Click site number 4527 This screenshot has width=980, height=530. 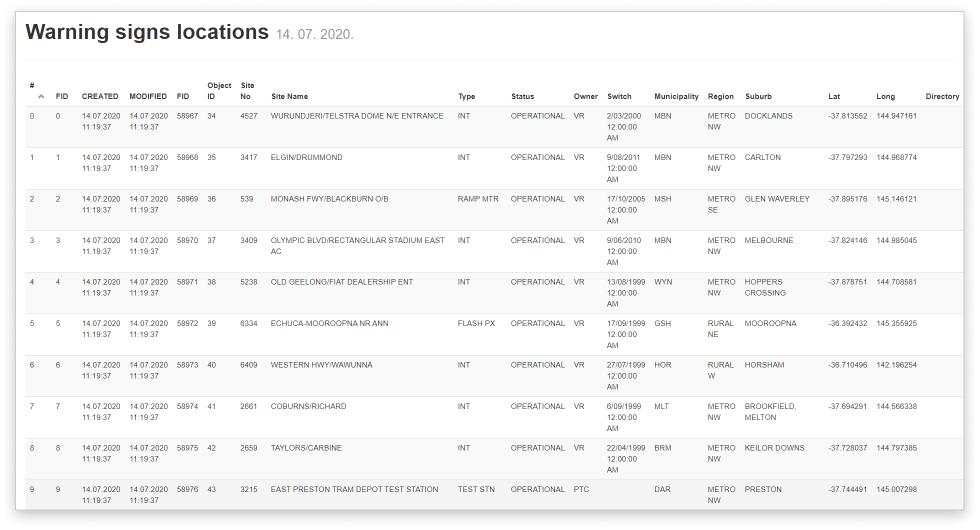point(249,116)
